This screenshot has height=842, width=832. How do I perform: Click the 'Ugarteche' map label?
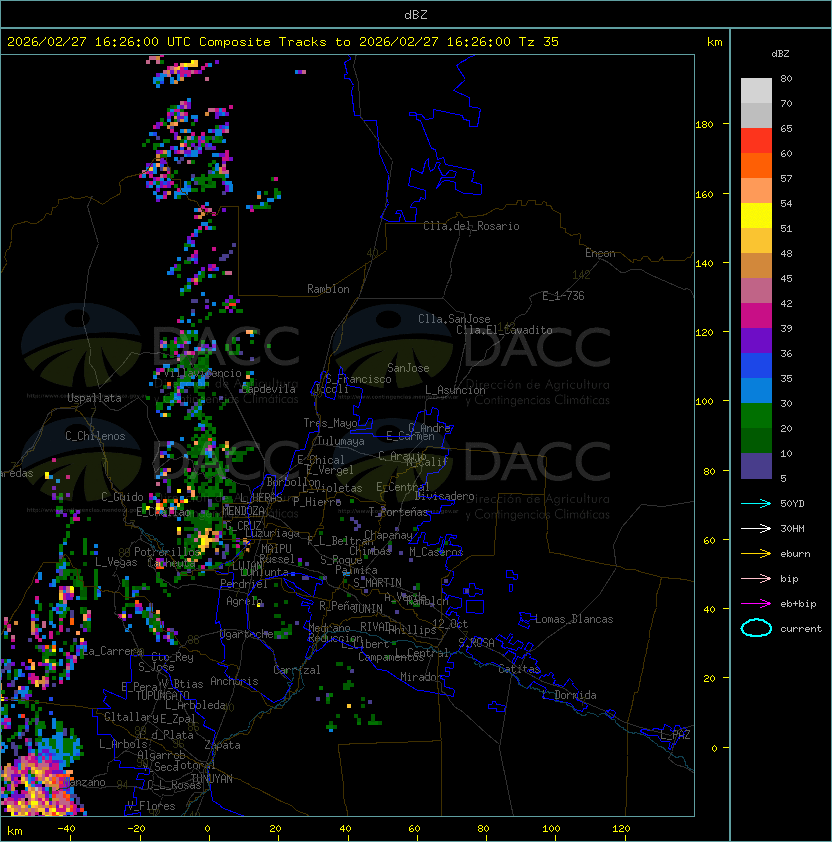tap(247, 634)
